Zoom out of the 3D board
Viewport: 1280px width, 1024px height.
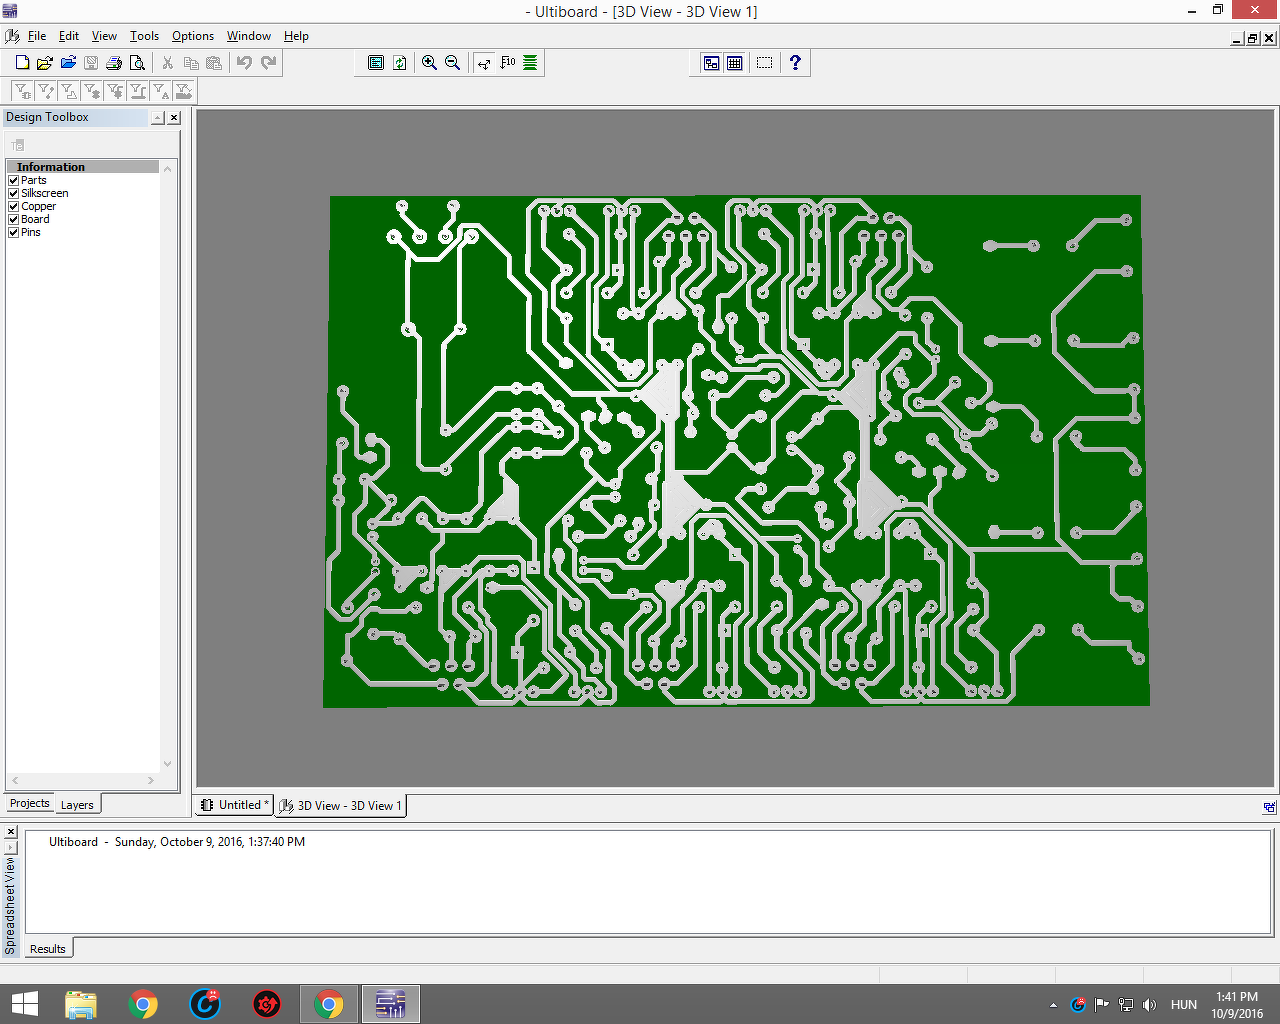452,63
